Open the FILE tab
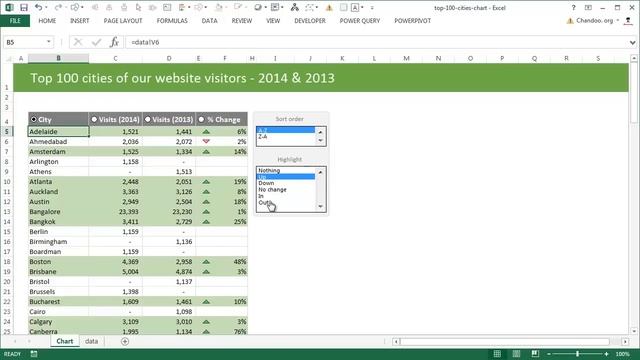640x360 pixels. pyautogui.click(x=15, y=21)
